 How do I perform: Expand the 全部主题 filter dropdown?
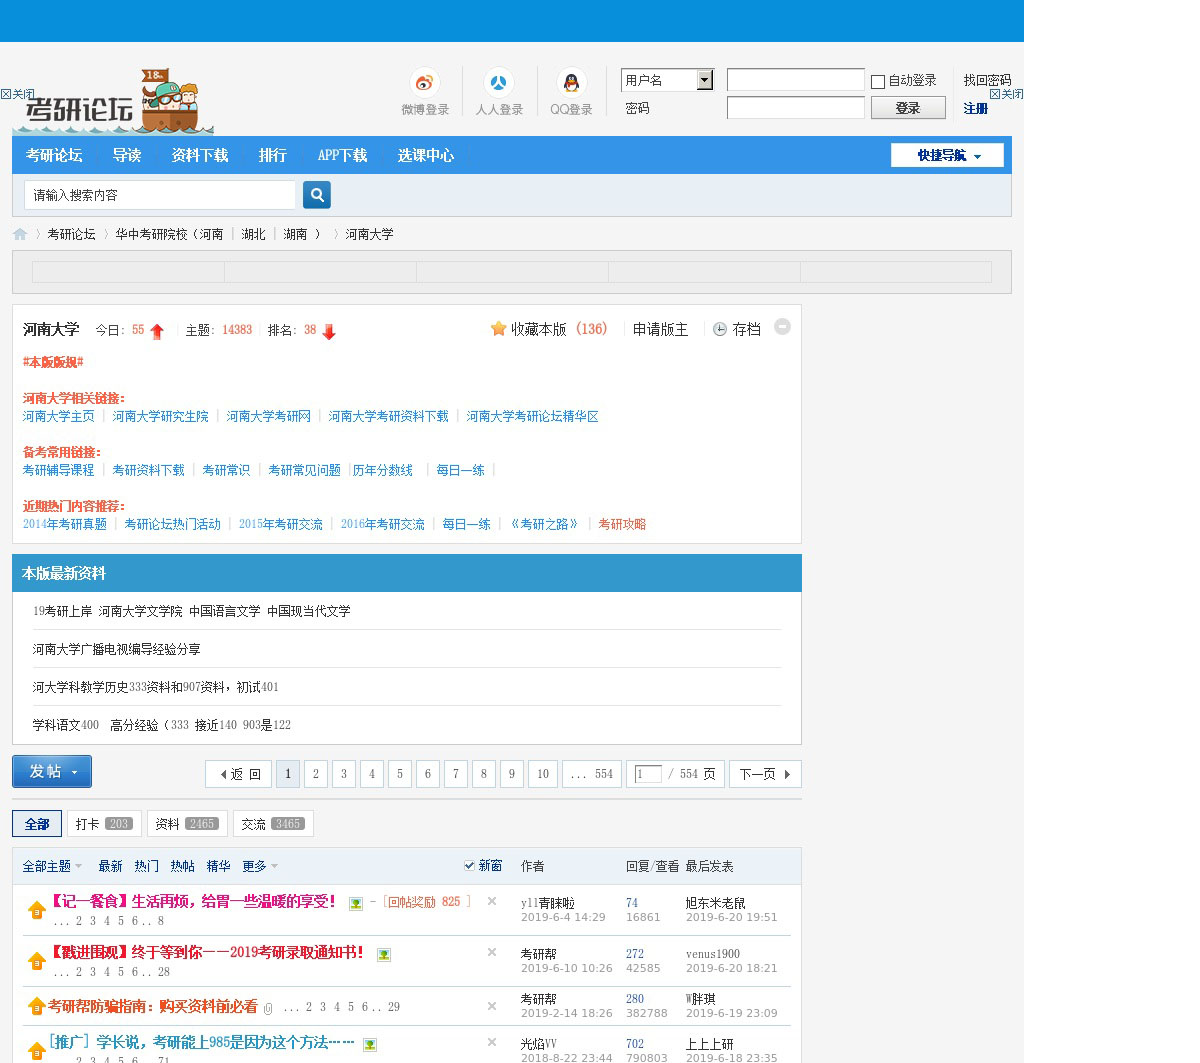click(53, 866)
